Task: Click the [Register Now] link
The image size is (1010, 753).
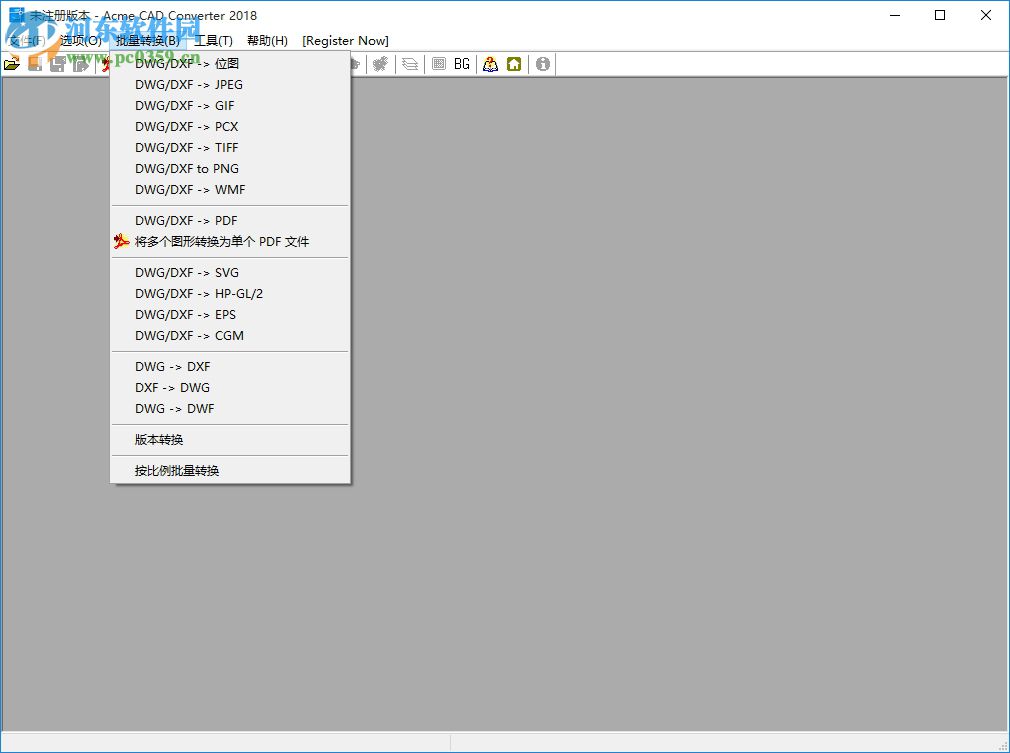Action: pyautogui.click(x=345, y=40)
